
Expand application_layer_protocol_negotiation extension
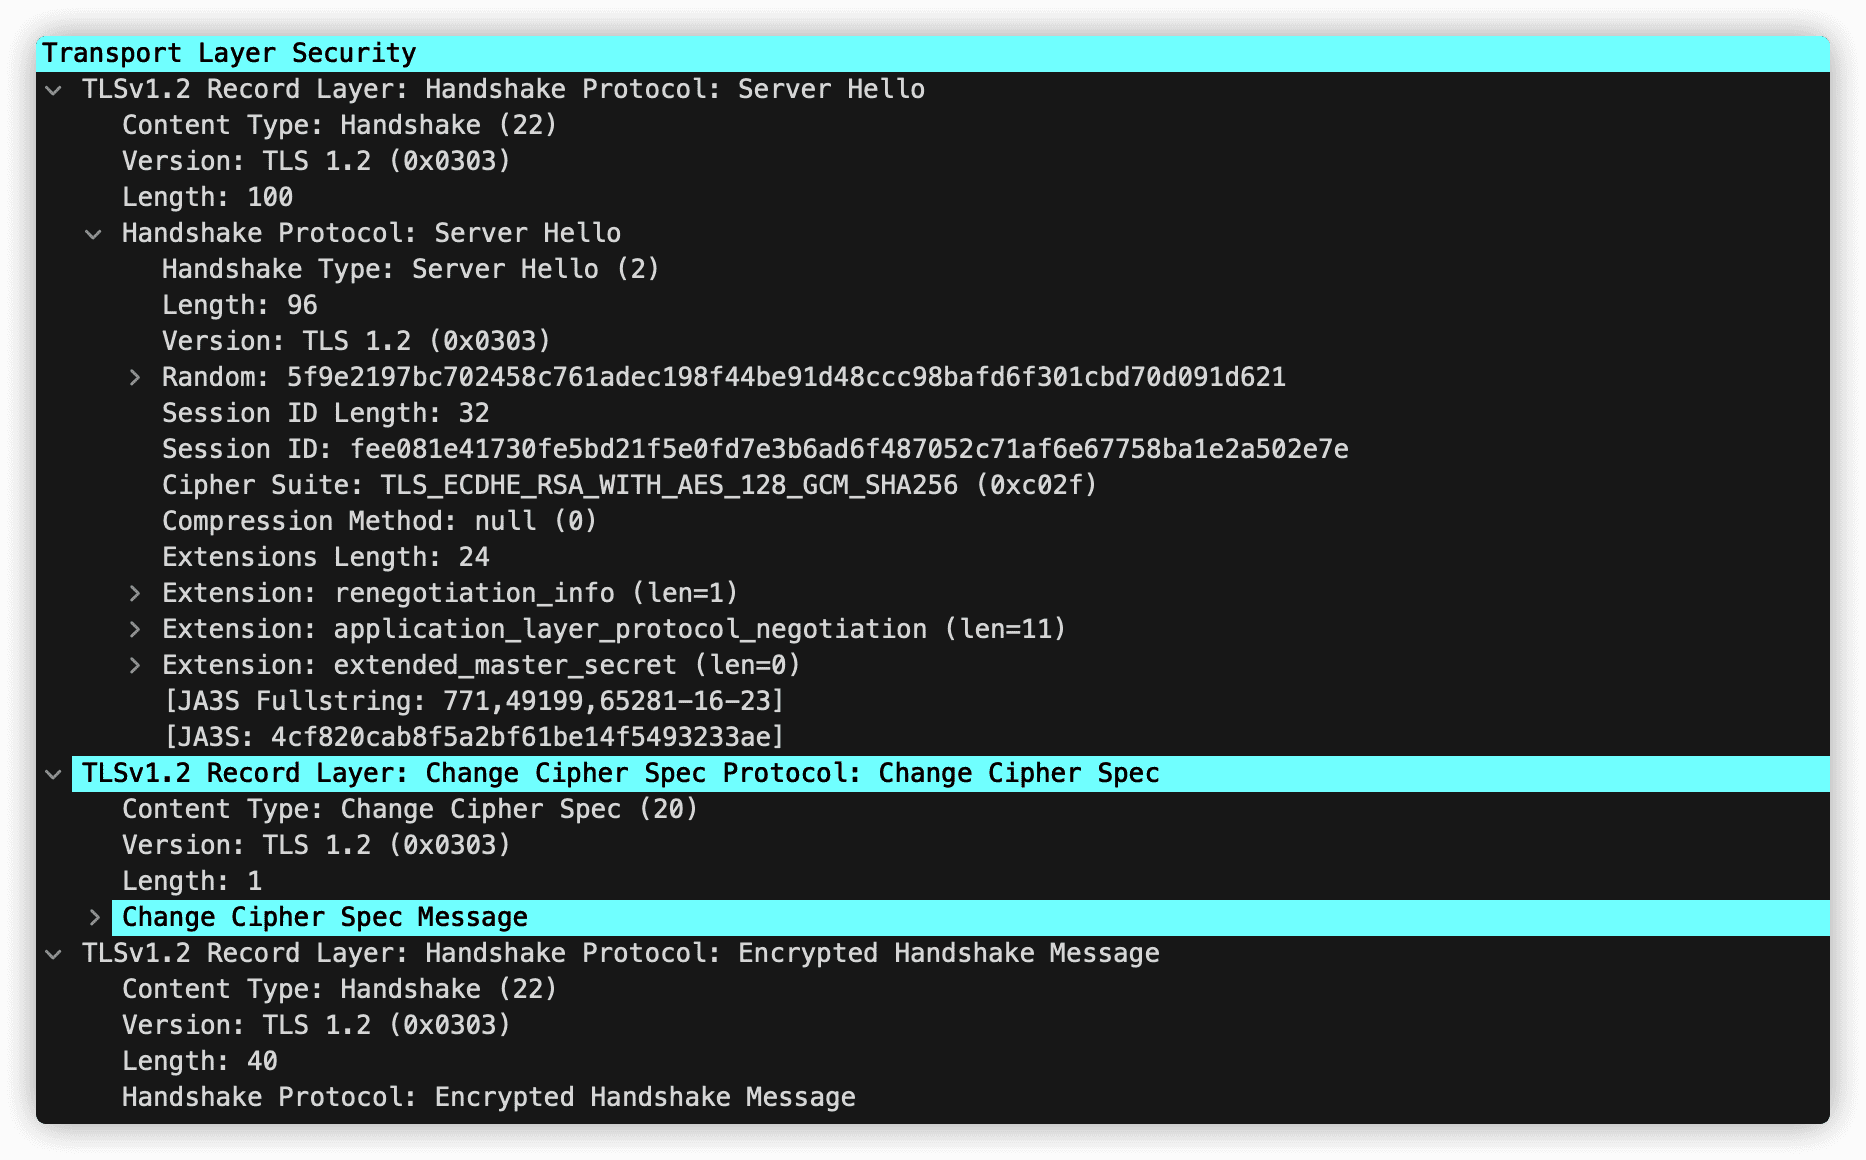[x=134, y=630]
